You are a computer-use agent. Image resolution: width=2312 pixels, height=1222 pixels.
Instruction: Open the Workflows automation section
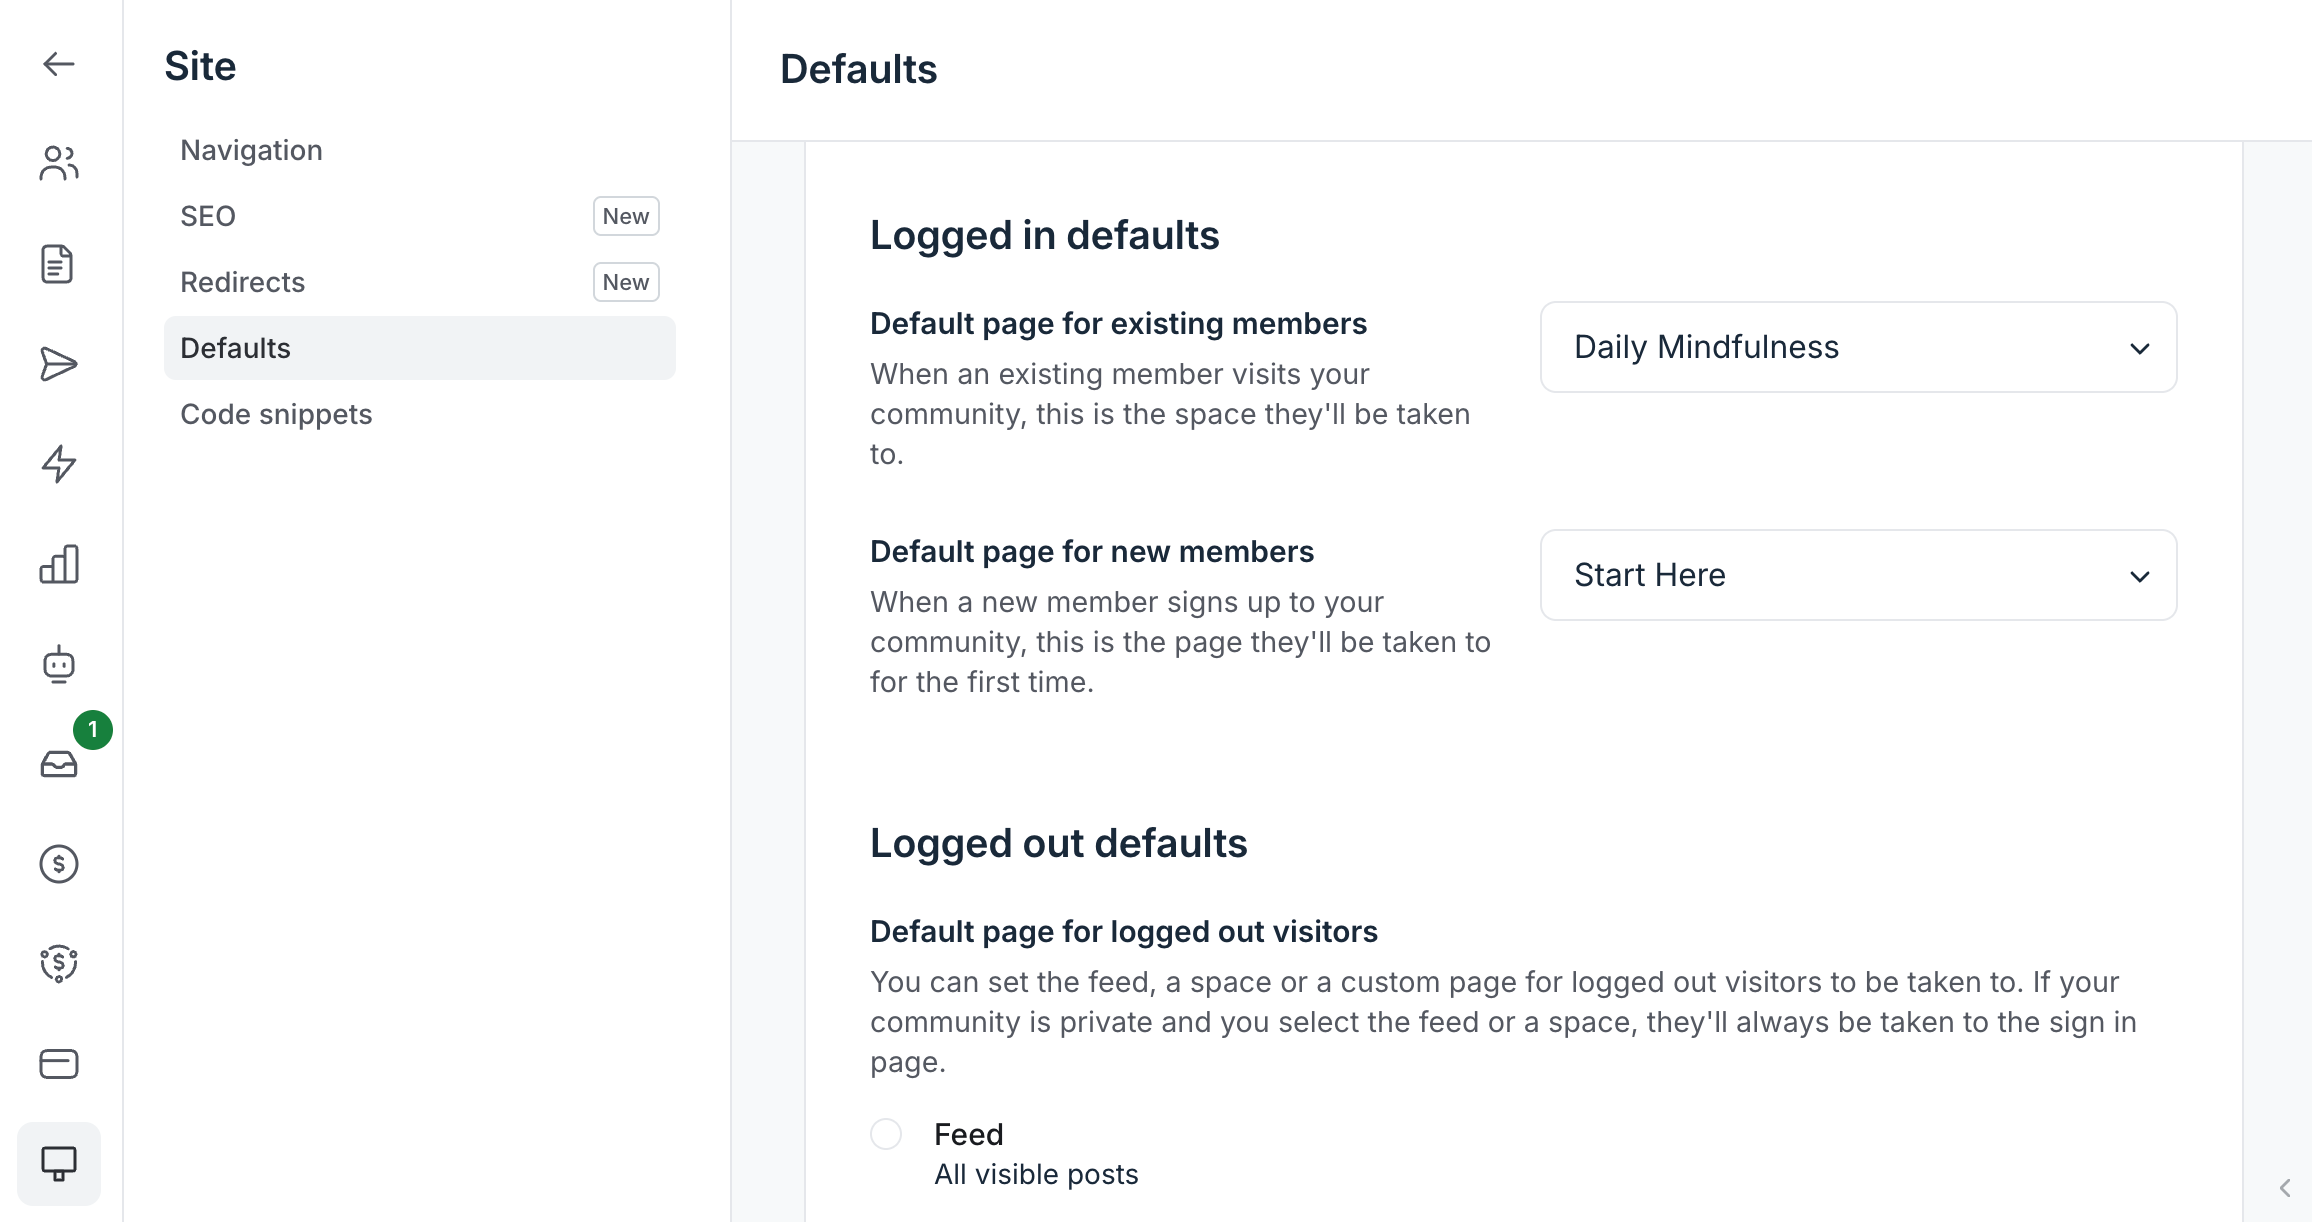click(58, 464)
